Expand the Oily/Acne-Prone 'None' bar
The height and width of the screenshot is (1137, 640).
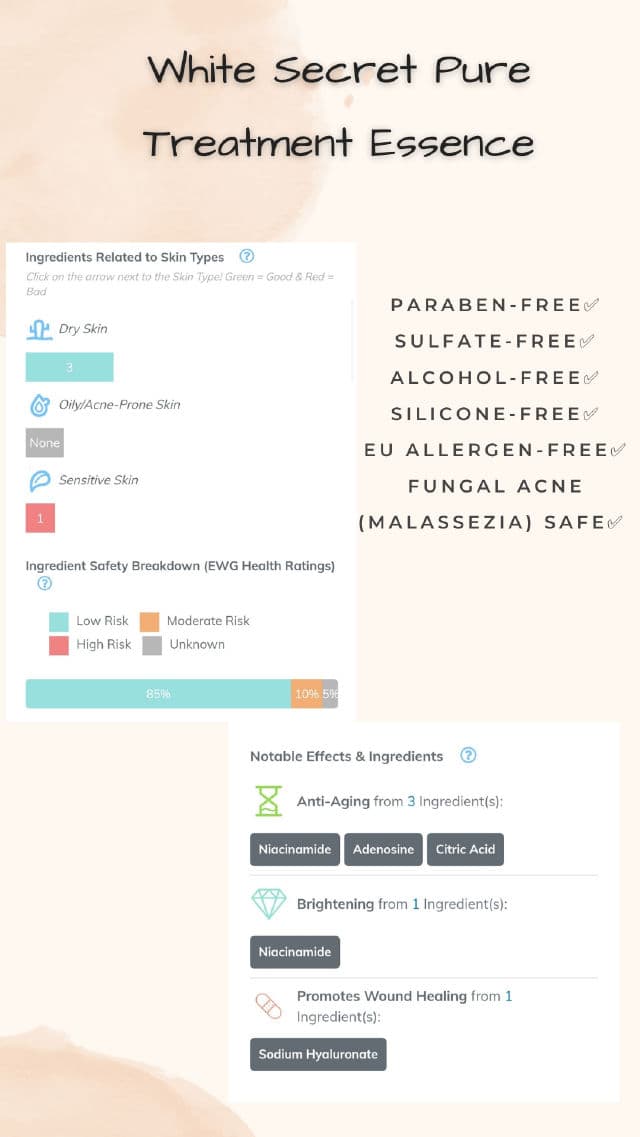click(x=44, y=442)
